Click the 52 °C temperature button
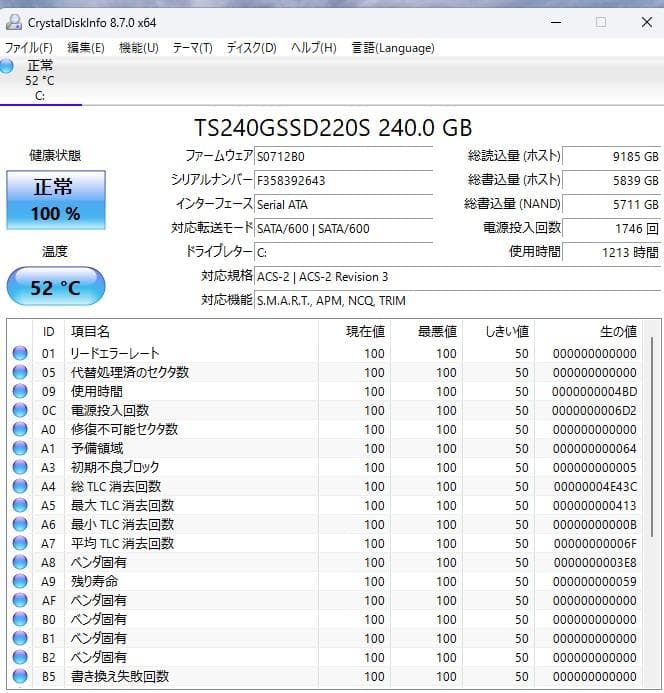 56,287
